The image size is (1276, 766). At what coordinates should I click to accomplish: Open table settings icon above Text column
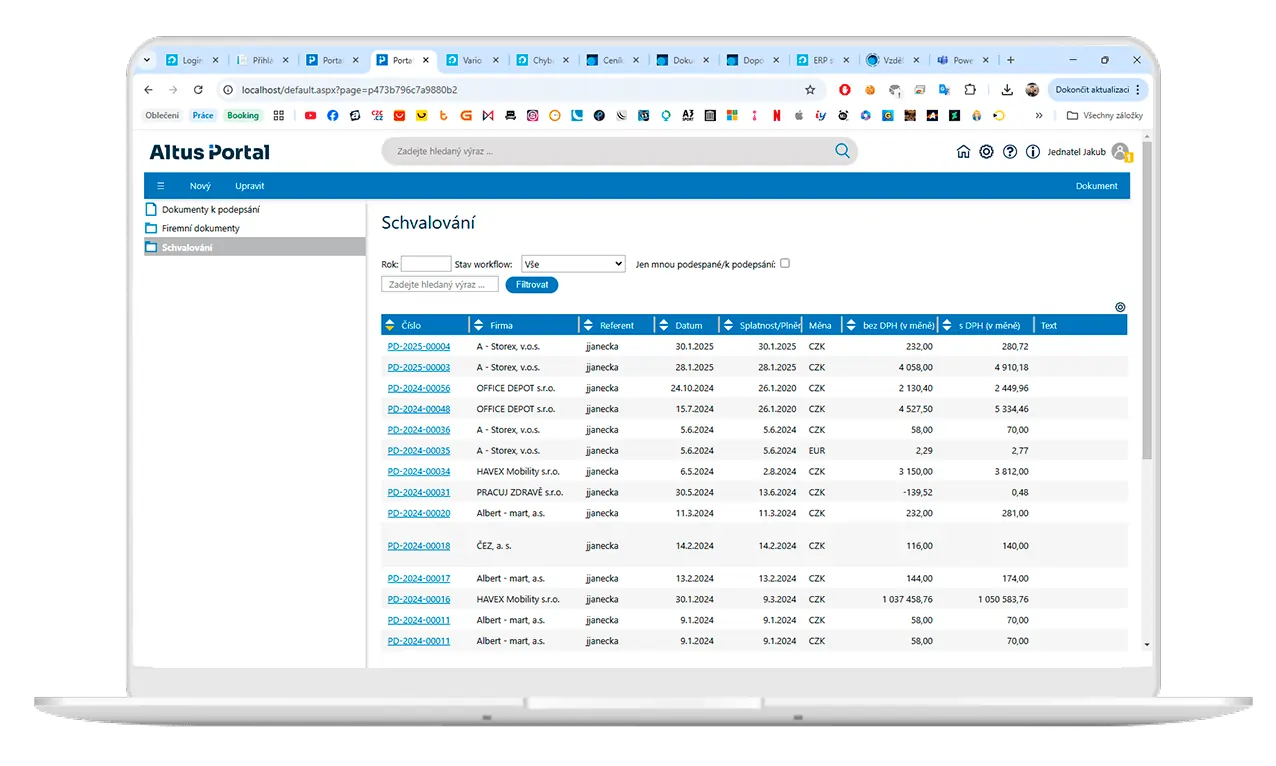point(1120,307)
